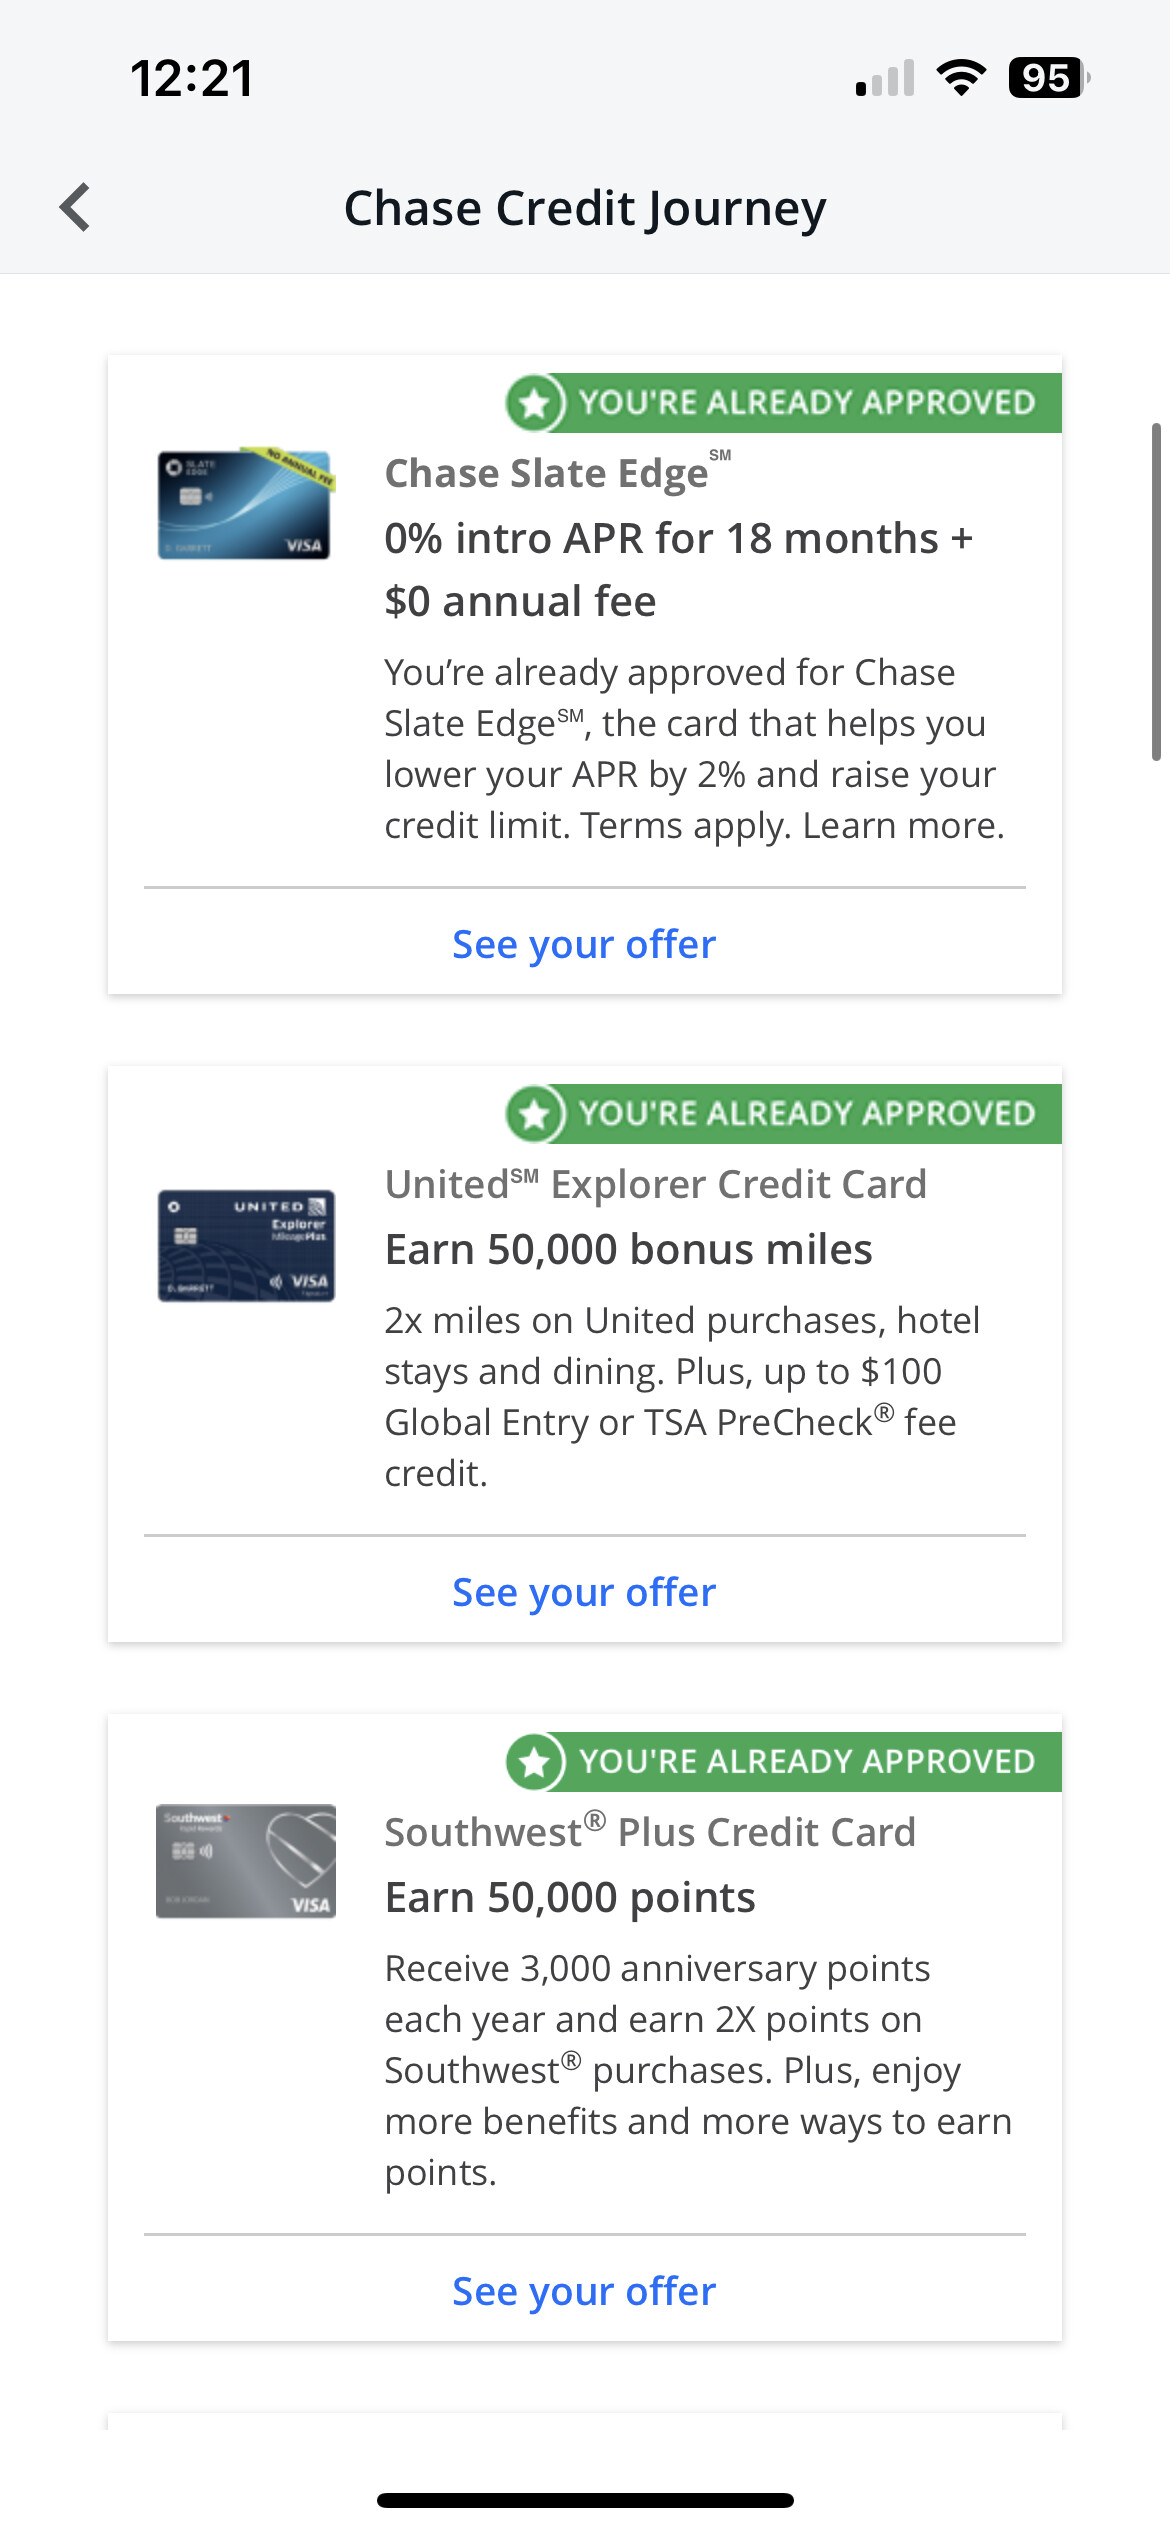
Task: Tap star icon on United Explorer approved badge
Action: click(x=535, y=1114)
